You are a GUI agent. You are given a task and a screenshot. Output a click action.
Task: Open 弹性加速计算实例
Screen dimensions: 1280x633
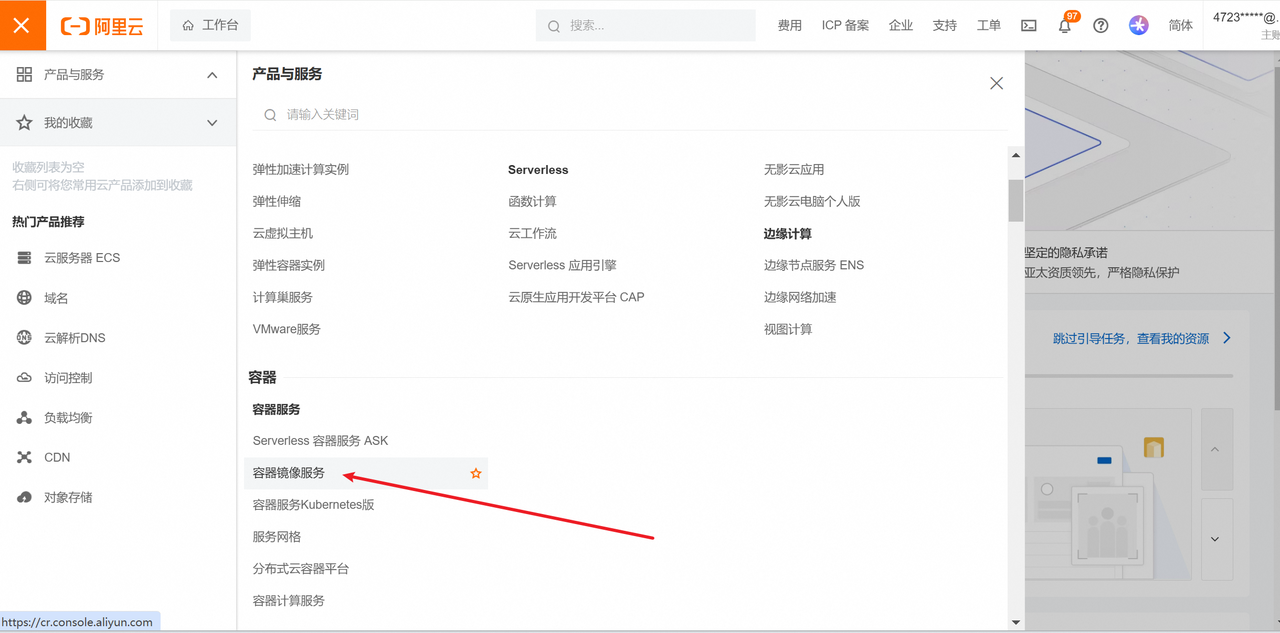click(x=301, y=170)
